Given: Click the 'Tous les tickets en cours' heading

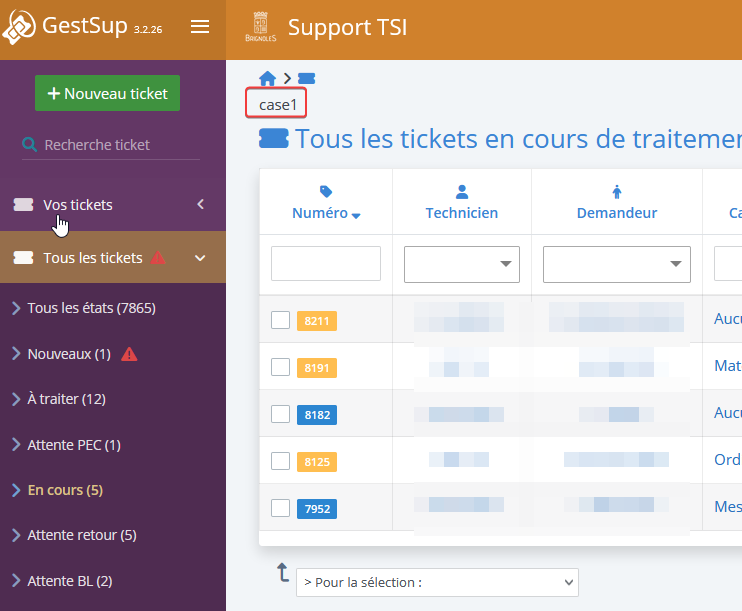Looking at the screenshot, I should 518,139.
